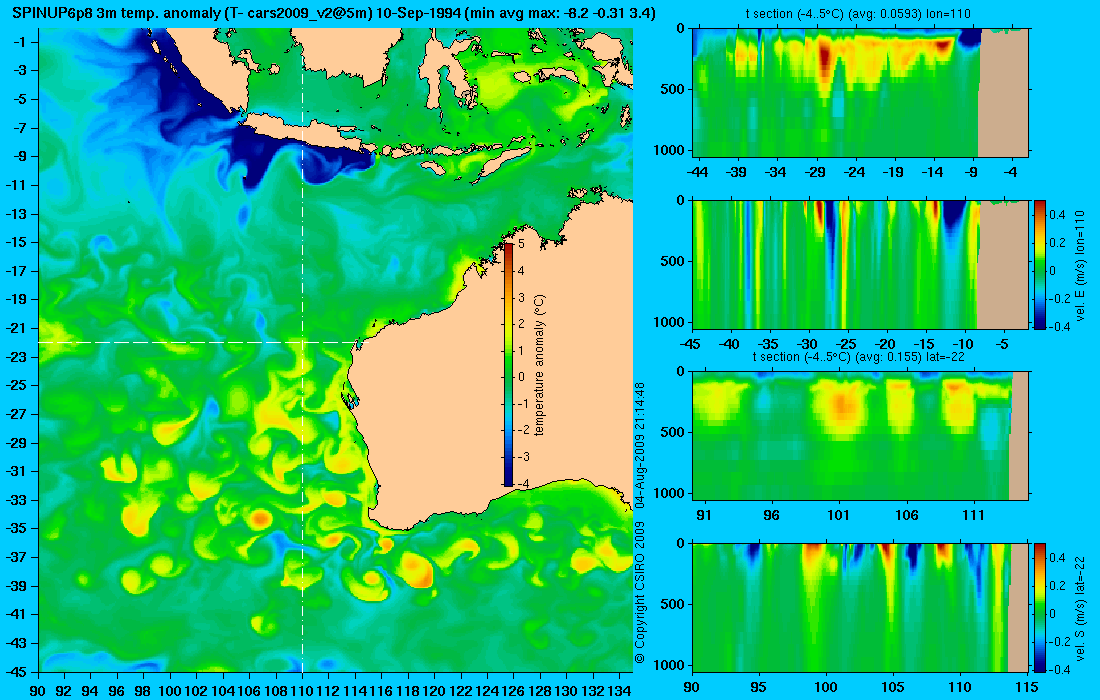Click the '04-Aug-2009 21:14:48' timestamp
This screenshot has width=1100, height=700.
click(639, 446)
